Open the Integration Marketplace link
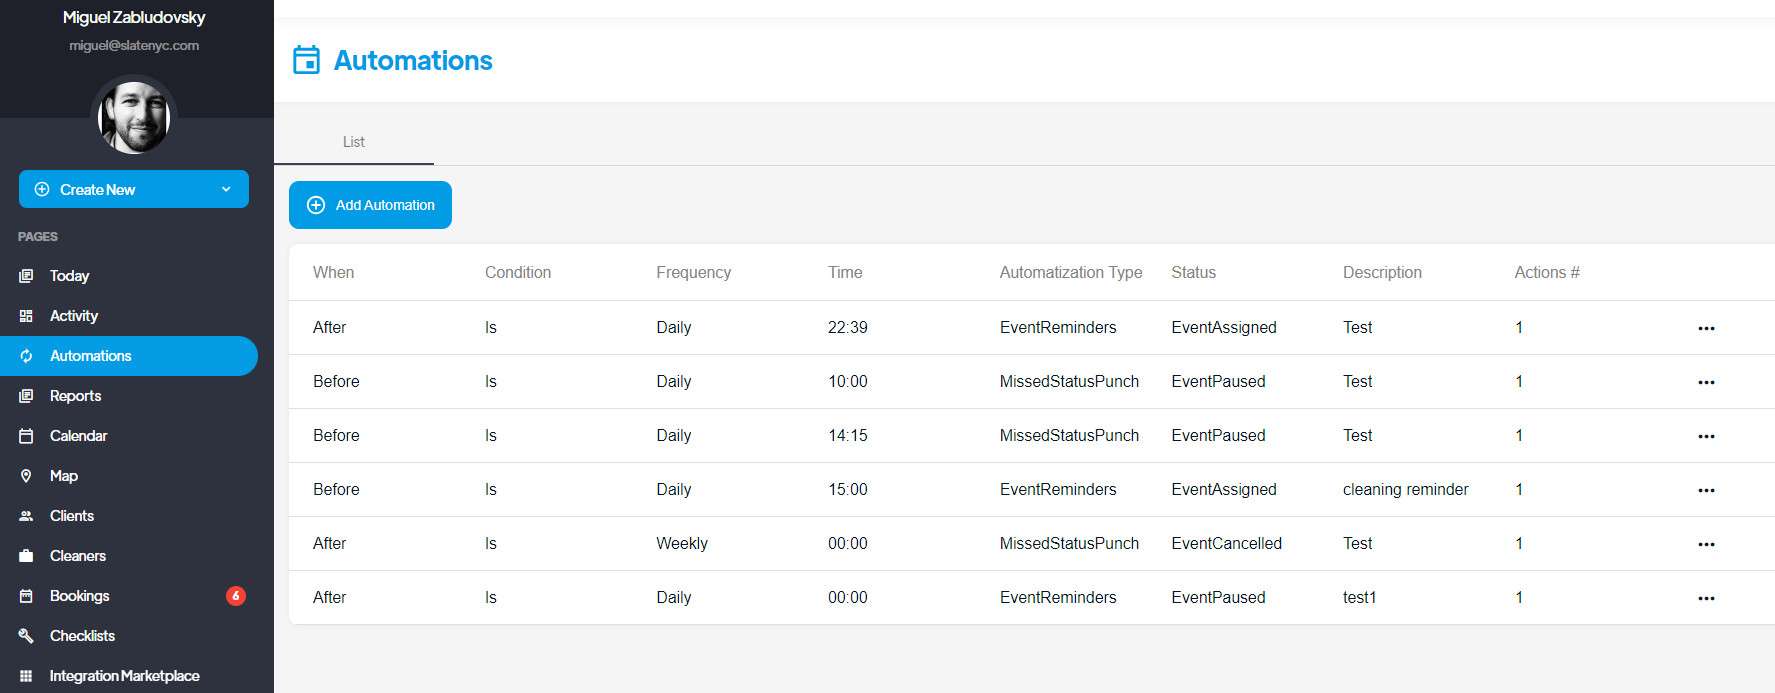1775x693 pixels. pyautogui.click(x=125, y=676)
